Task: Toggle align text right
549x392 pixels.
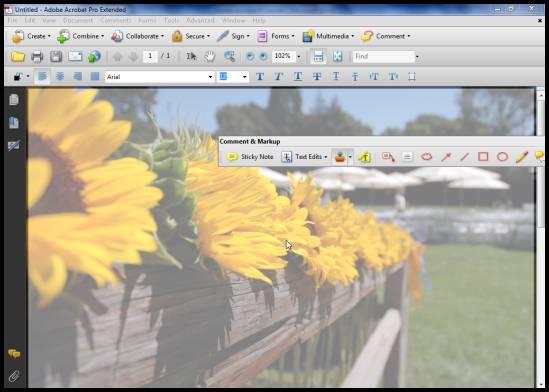Action: click(77, 76)
